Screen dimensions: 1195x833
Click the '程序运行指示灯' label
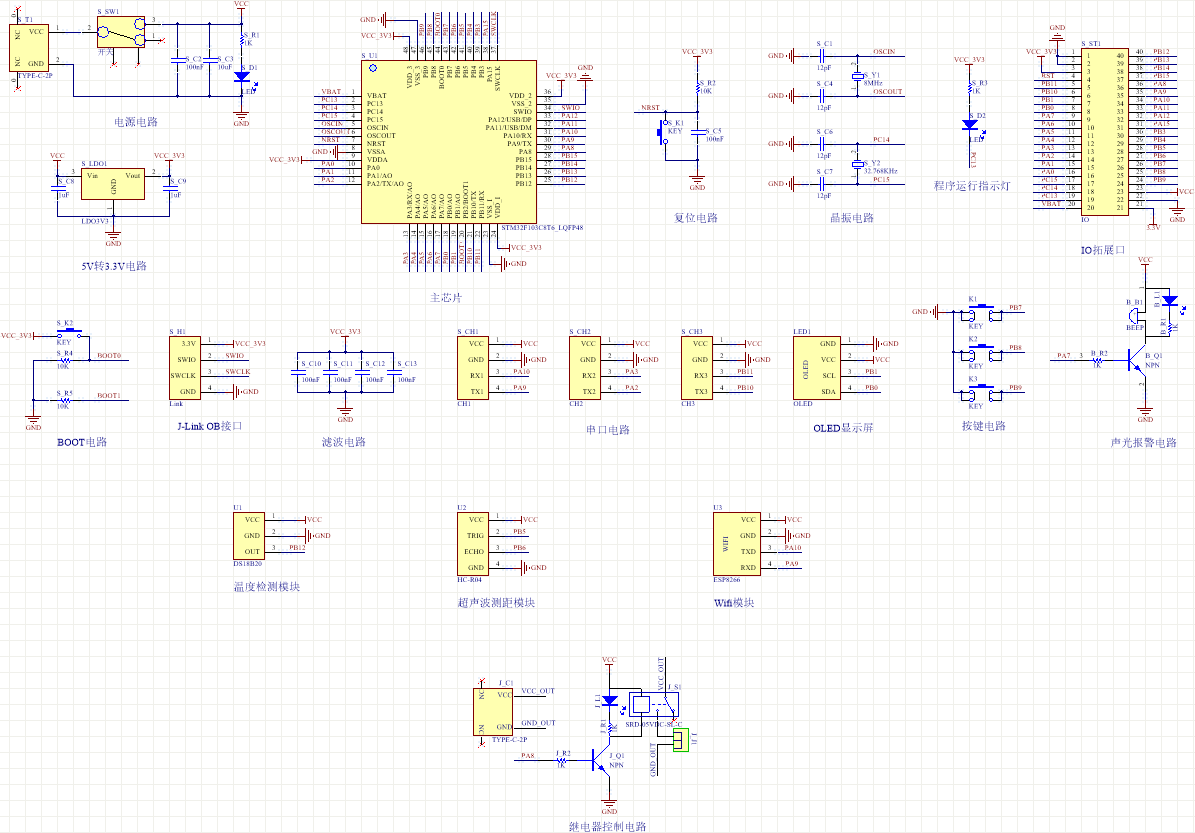(972, 186)
